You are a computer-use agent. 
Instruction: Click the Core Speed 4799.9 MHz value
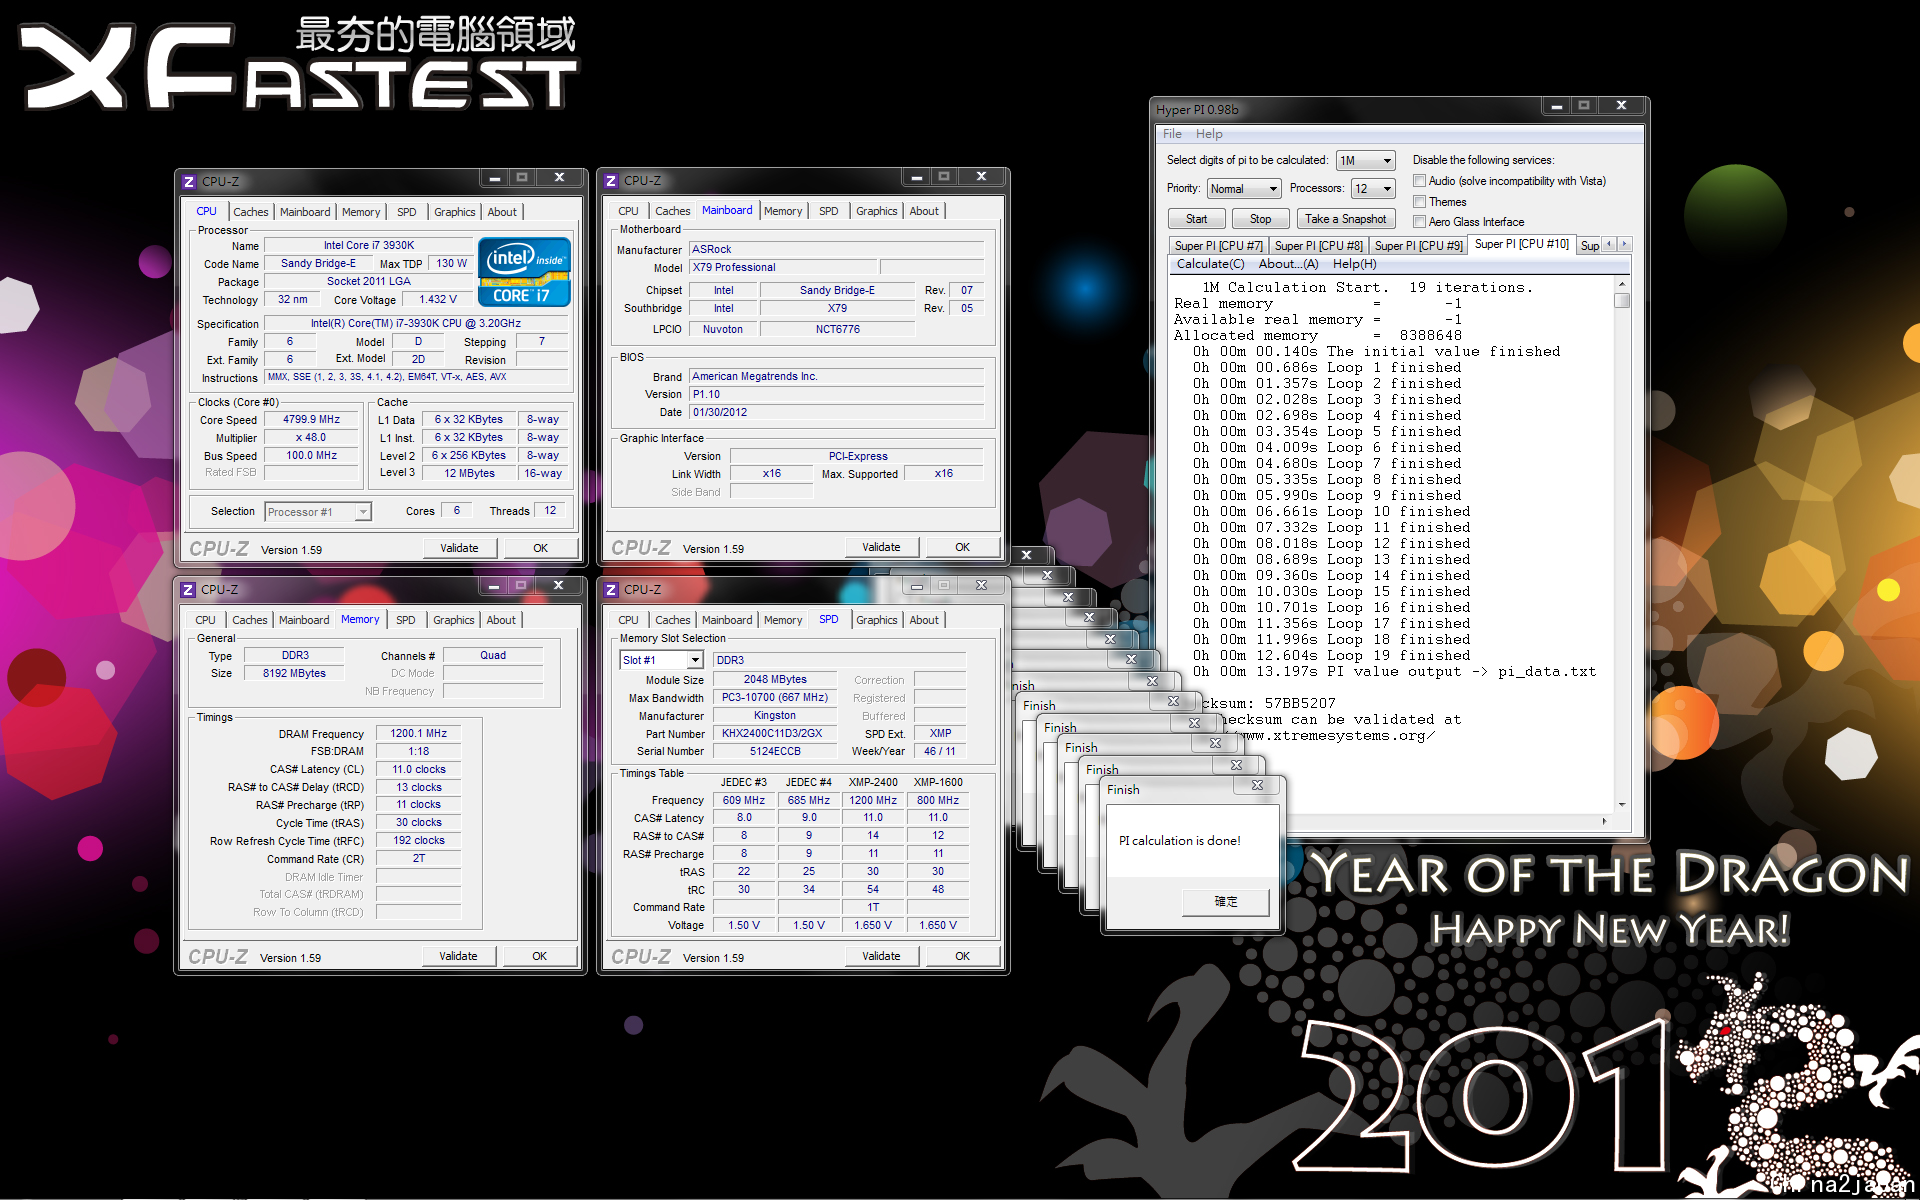pos(311,420)
